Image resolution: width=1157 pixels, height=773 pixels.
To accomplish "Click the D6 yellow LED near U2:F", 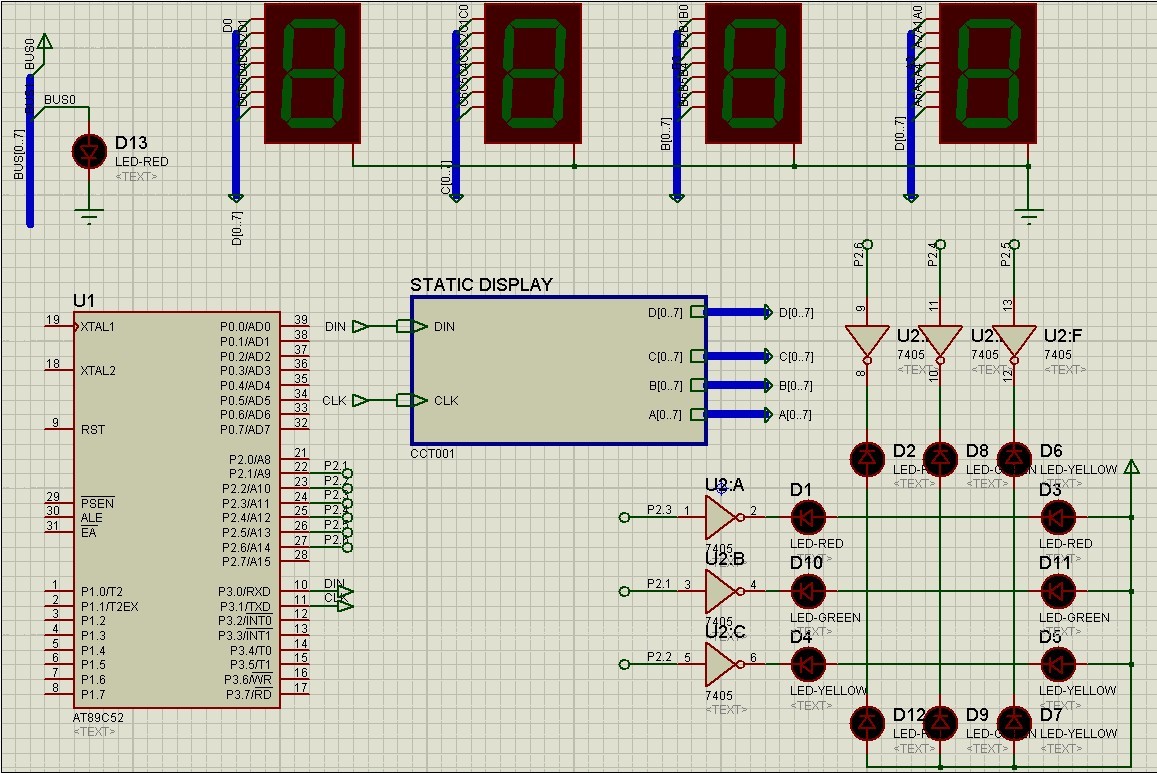I will pos(1014,457).
